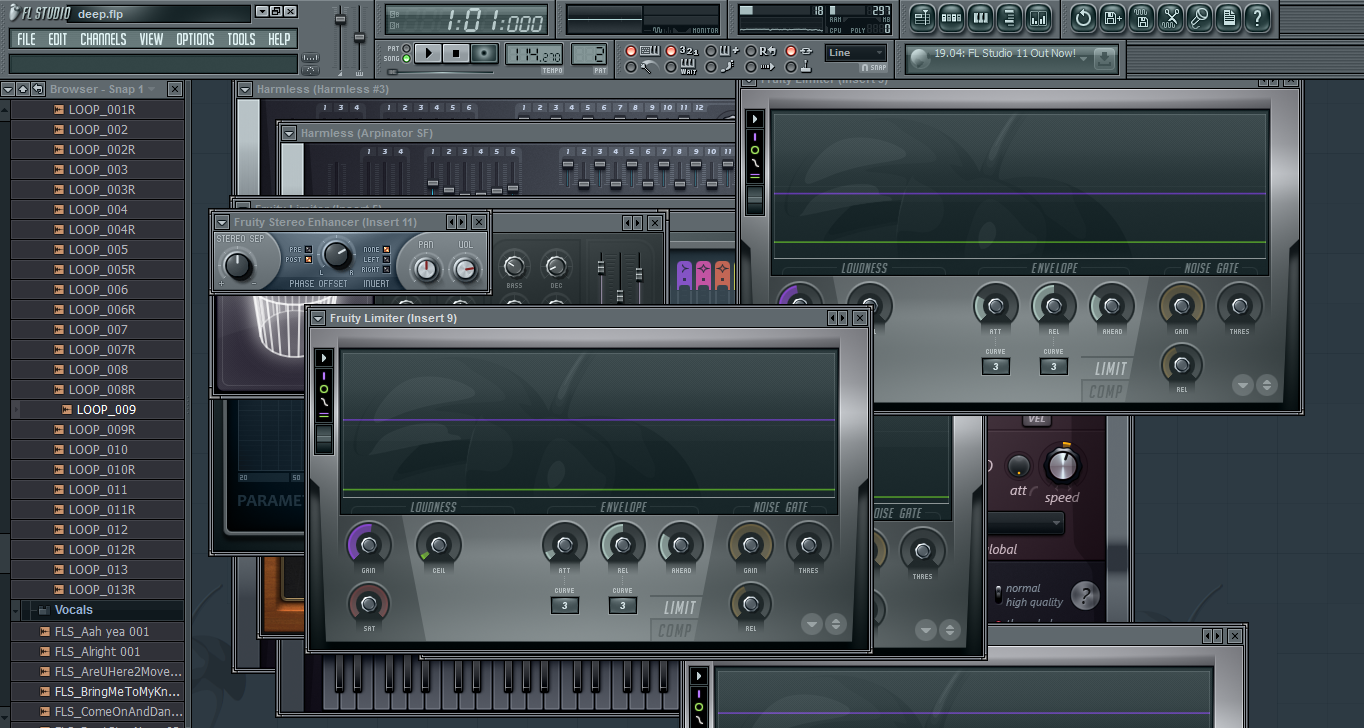Open the Harmless #3 window menu arrow
The height and width of the screenshot is (728, 1364).
pyautogui.click(x=245, y=89)
